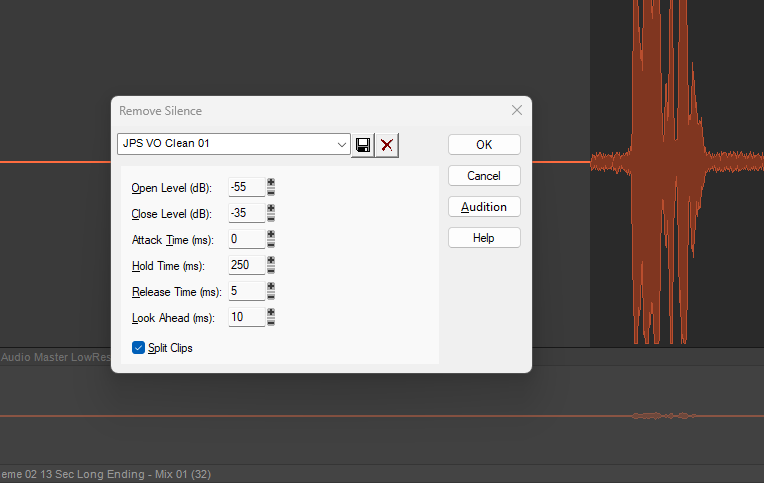Viewport: 764px width, 483px height.
Task: Click the Release Time (ms) value field
Action: (x=246, y=291)
